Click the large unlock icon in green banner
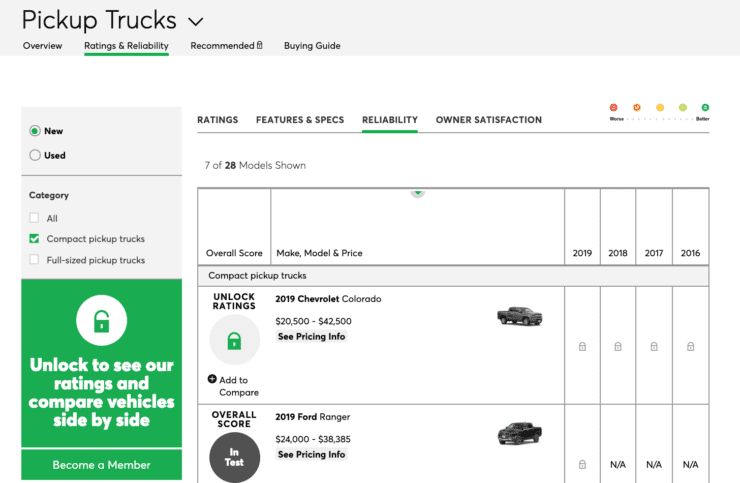 (x=101, y=321)
